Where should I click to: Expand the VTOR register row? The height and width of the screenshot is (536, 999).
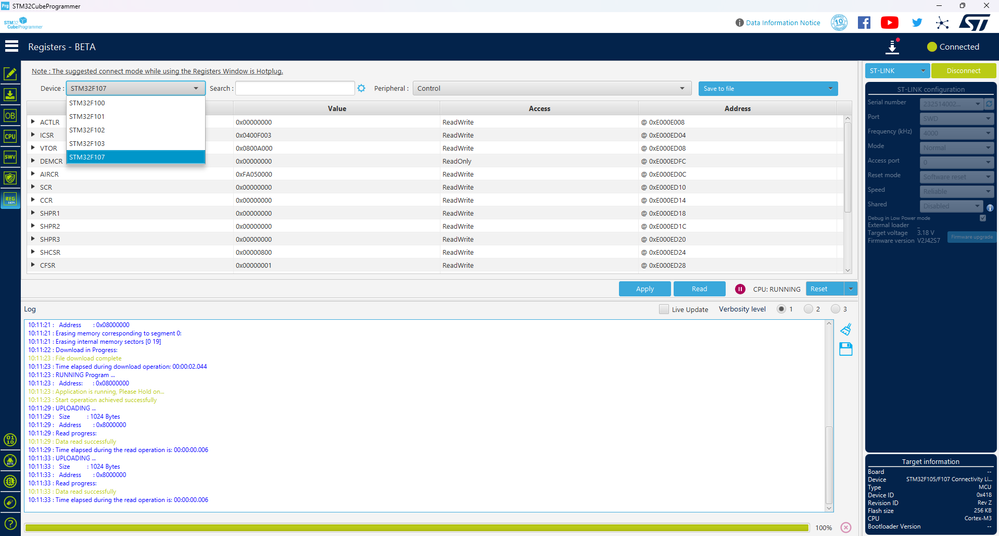coord(33,148)
